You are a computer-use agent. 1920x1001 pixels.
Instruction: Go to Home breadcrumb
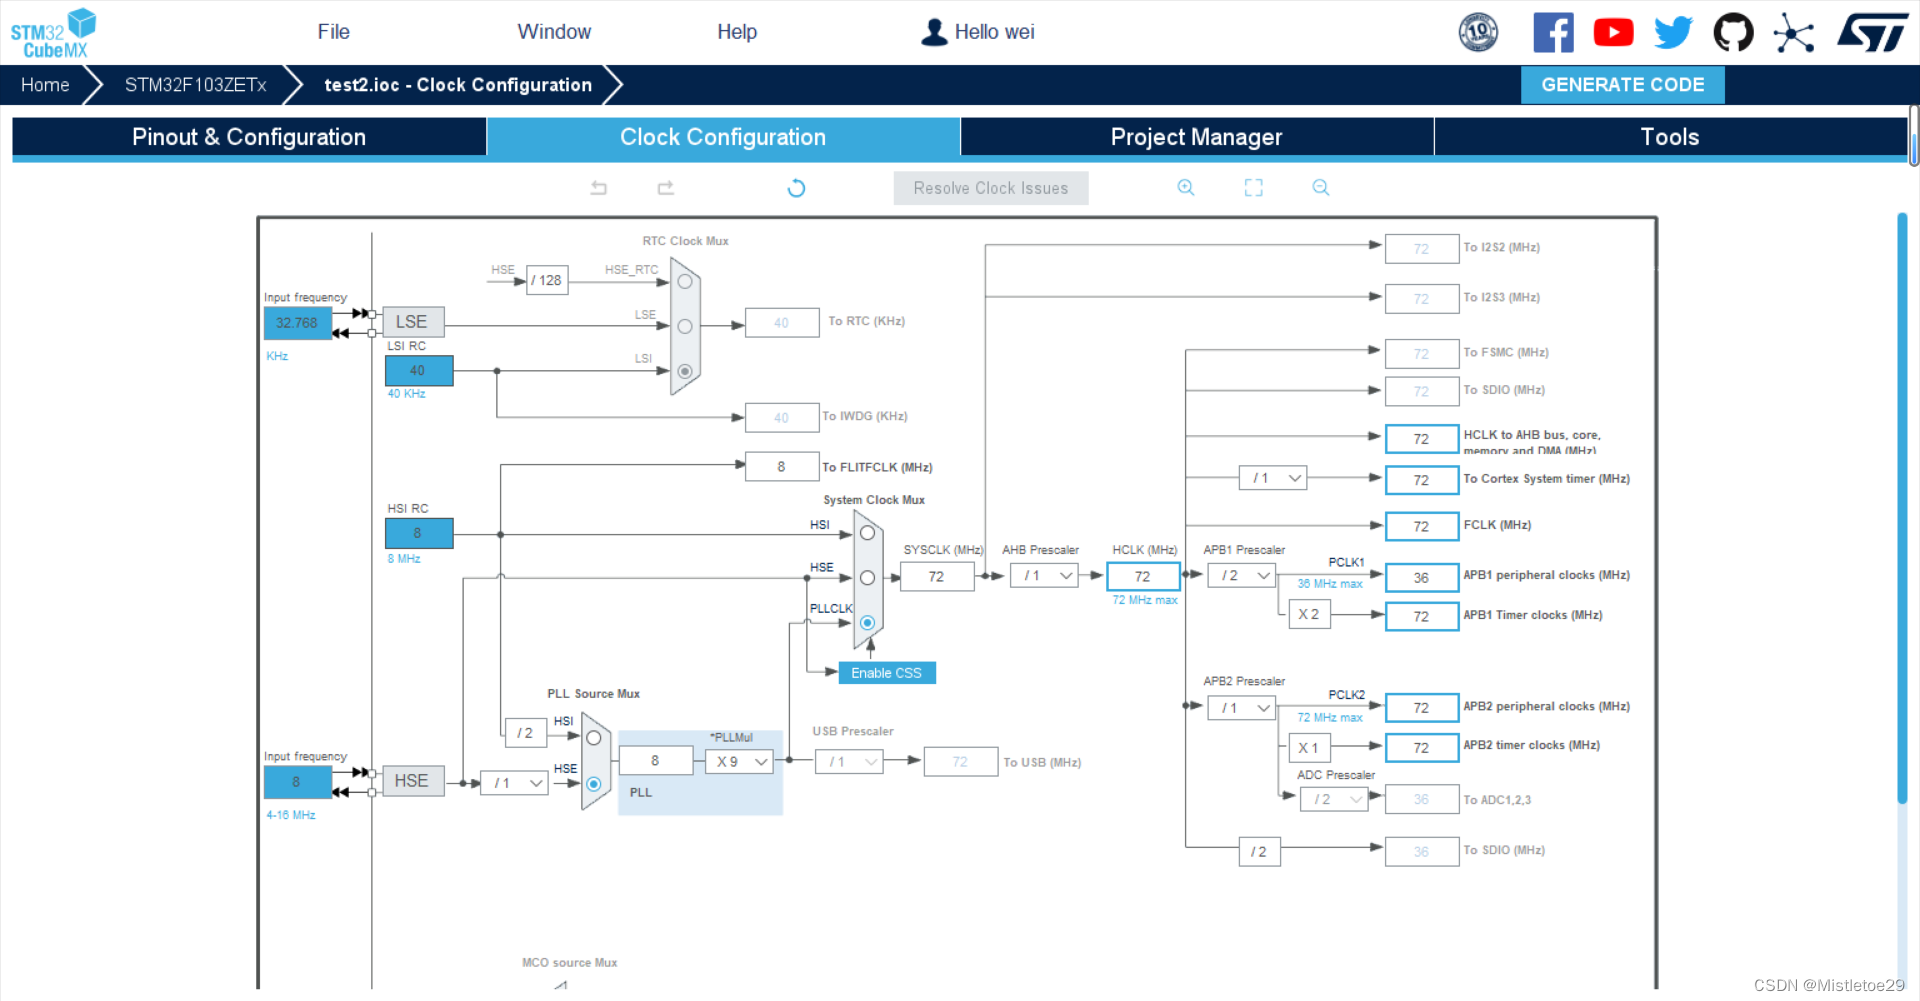45,85
